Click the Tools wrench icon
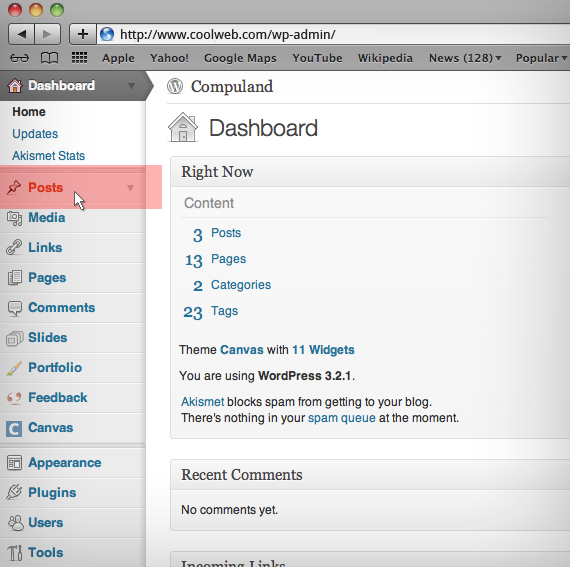Screen dimensions: 570x567 tap(15, 553)
